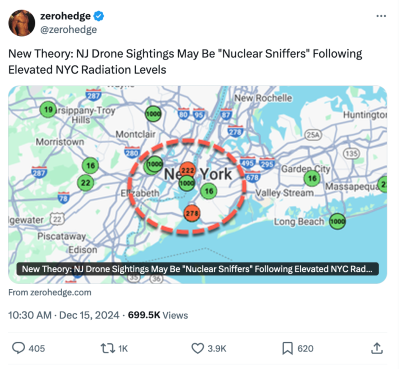Viewport: 400px width, 369px height.
Task: Click the orange 278 map marker
Action: point(192,213)
